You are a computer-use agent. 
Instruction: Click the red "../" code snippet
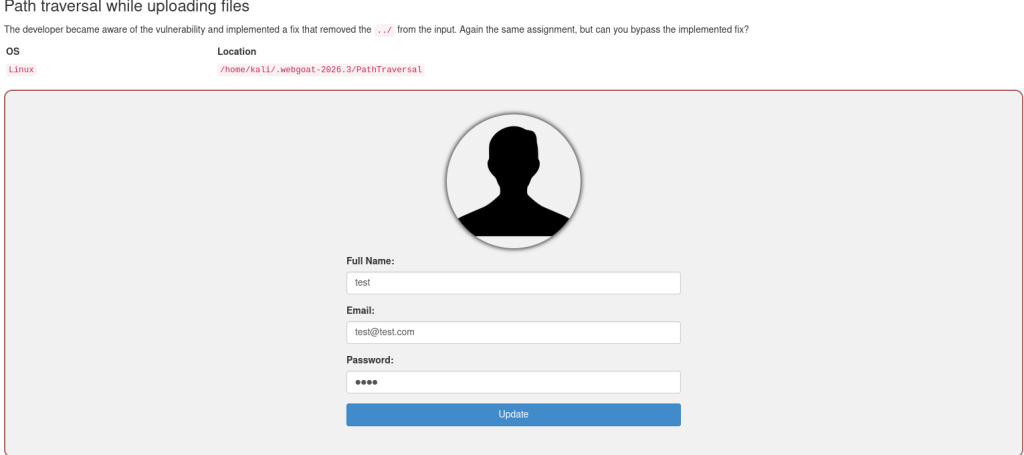(384, 30)
